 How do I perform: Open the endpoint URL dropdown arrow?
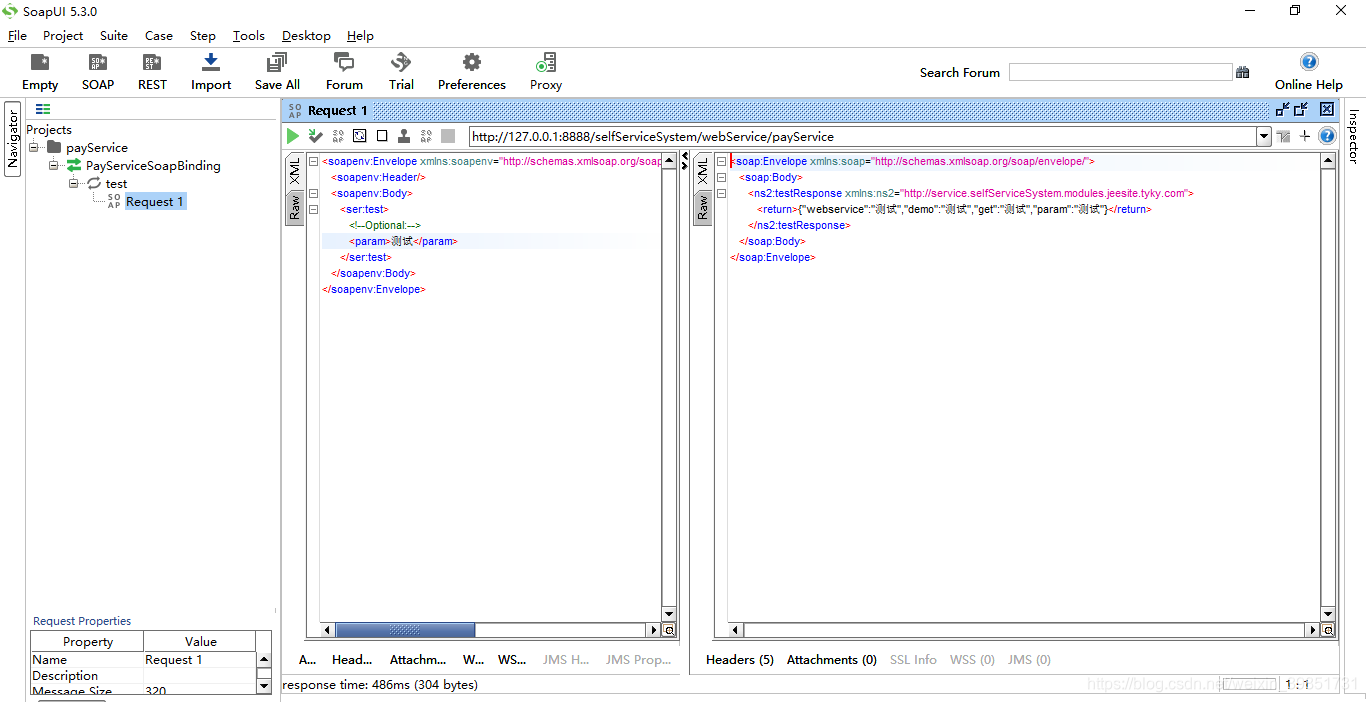[x=1264, y=136]
